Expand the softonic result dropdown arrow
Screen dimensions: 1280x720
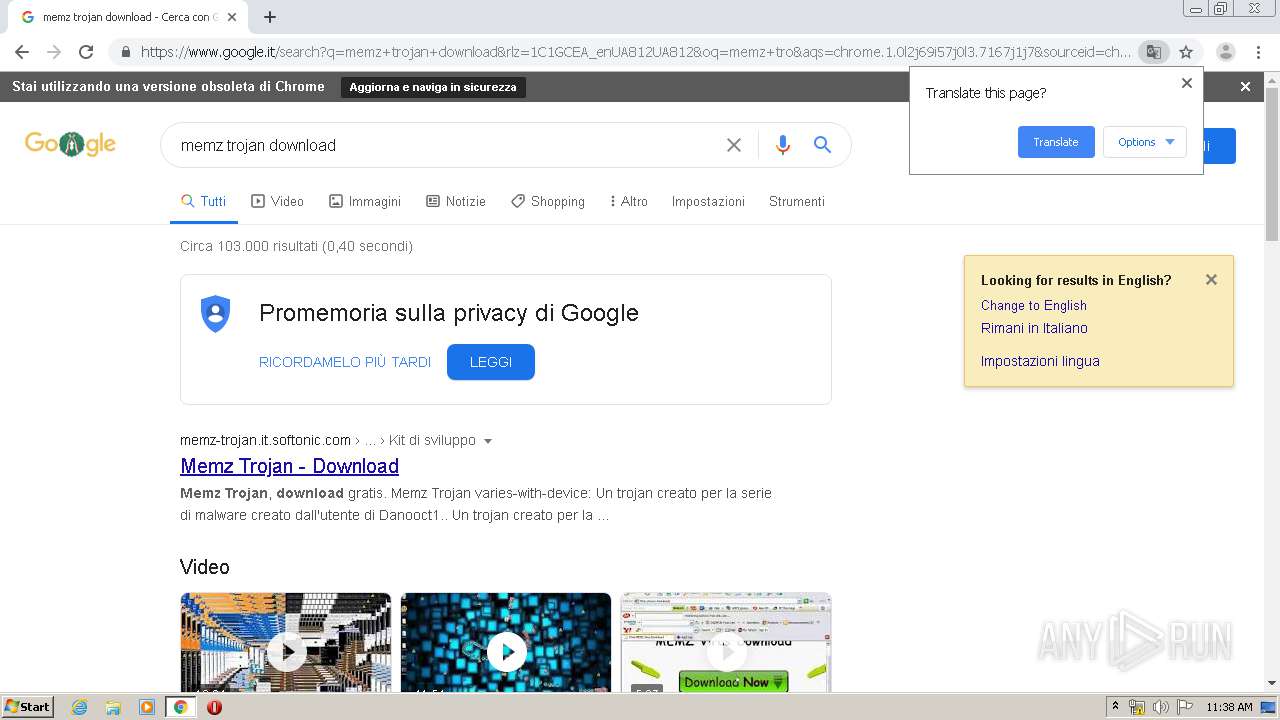(488, 441)
